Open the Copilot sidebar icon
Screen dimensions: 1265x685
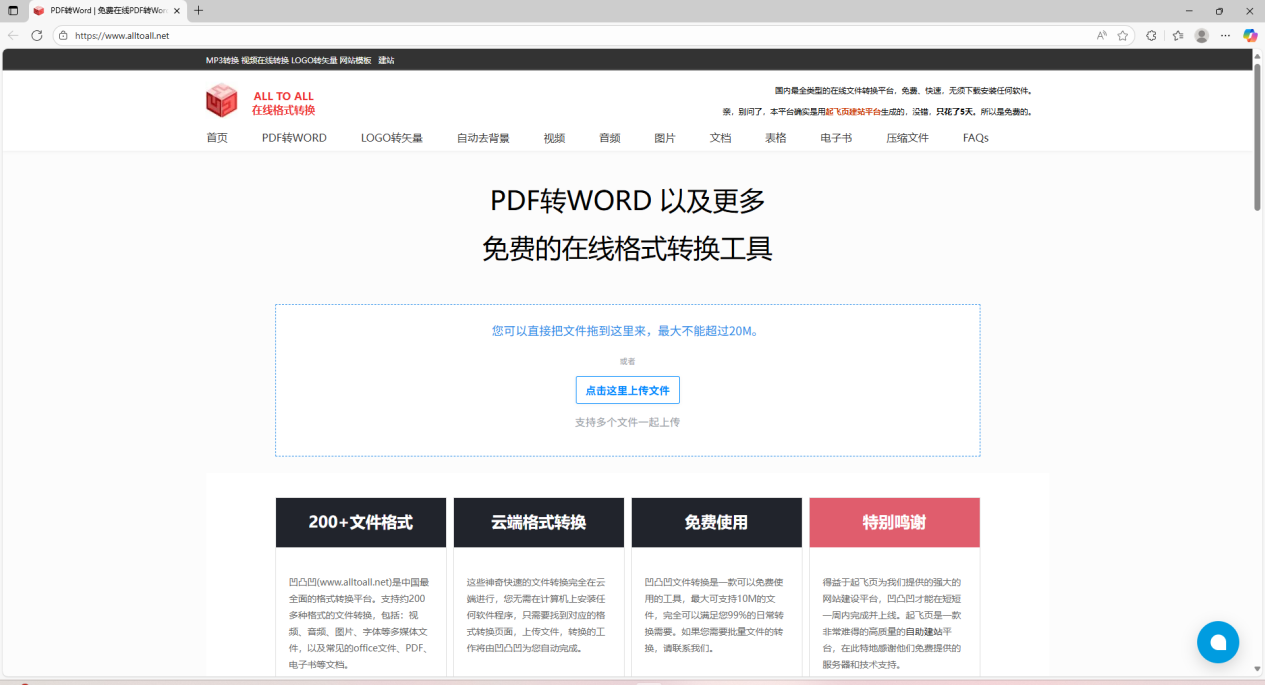(1250, 35)
